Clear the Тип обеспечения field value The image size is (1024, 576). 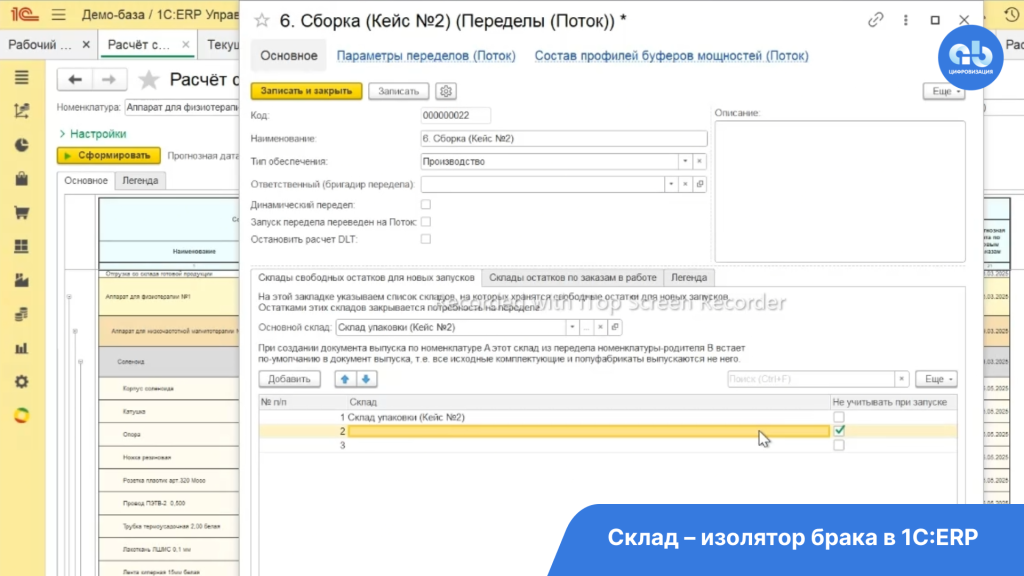pos(699,161)
